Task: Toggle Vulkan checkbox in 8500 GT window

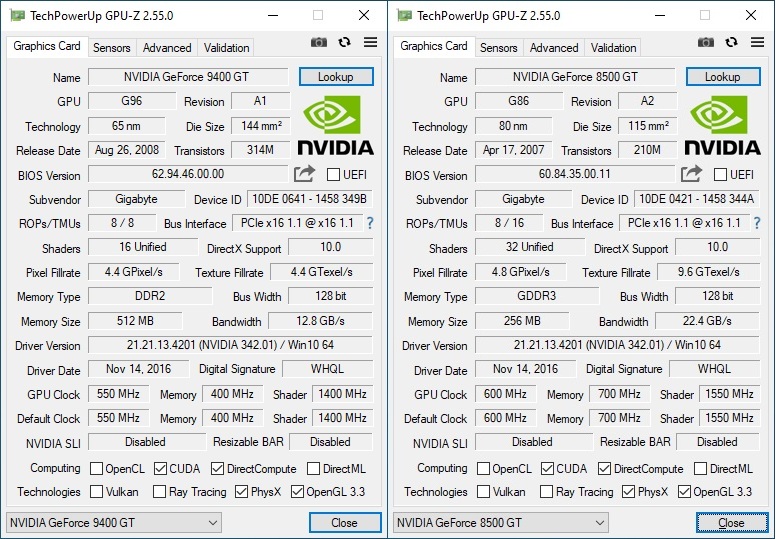Action: point(484,491)
